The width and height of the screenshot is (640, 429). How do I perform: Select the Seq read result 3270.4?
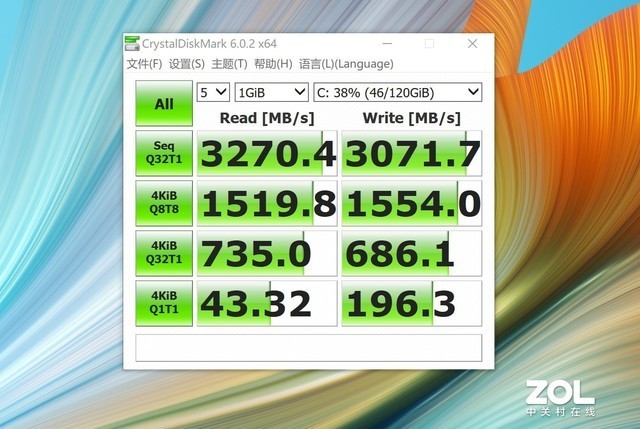267,153
